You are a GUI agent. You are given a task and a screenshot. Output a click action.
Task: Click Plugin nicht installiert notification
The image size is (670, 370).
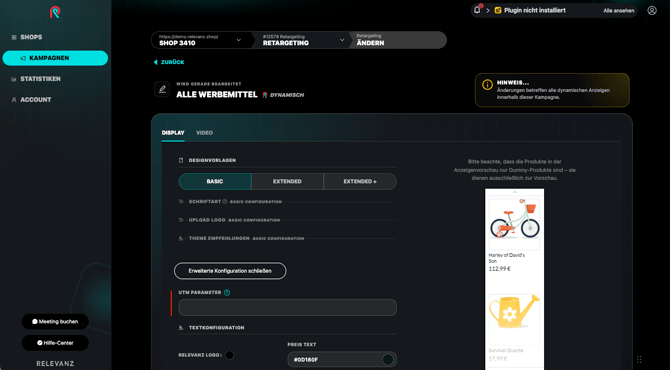pyautogui.click(x=535, y=10)
